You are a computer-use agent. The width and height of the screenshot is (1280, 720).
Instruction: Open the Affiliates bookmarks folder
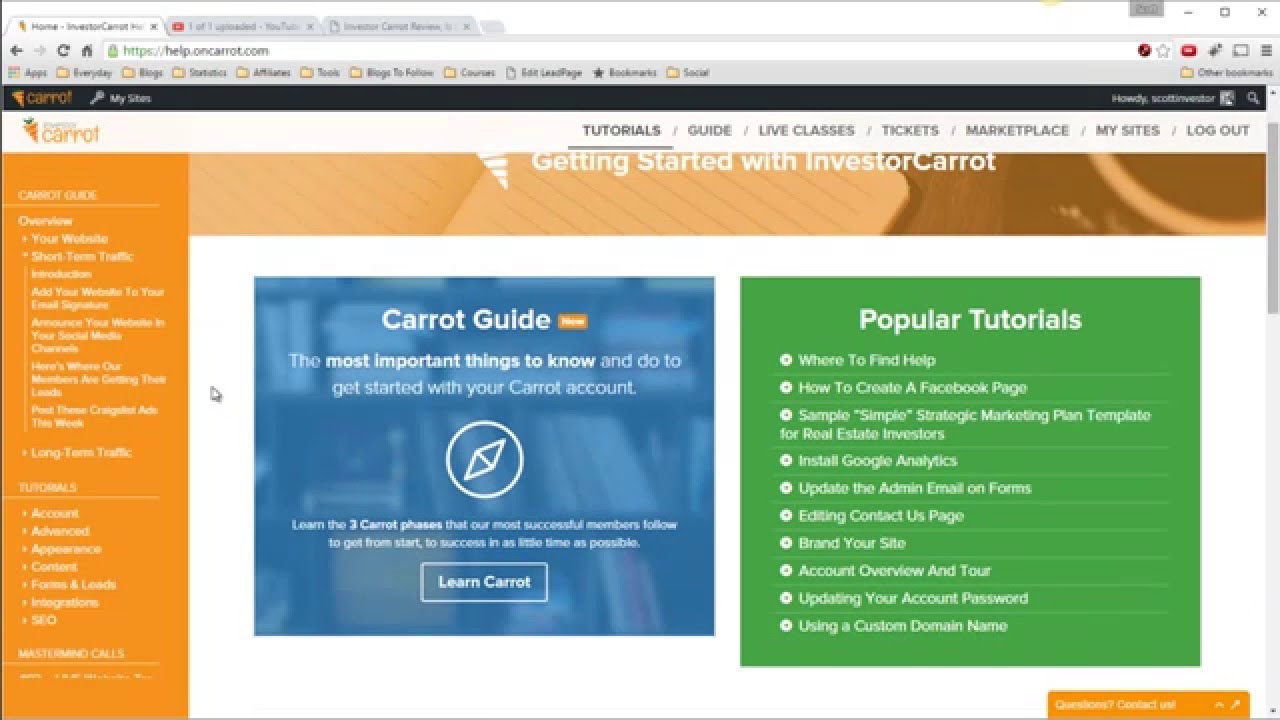pos(263,73)
